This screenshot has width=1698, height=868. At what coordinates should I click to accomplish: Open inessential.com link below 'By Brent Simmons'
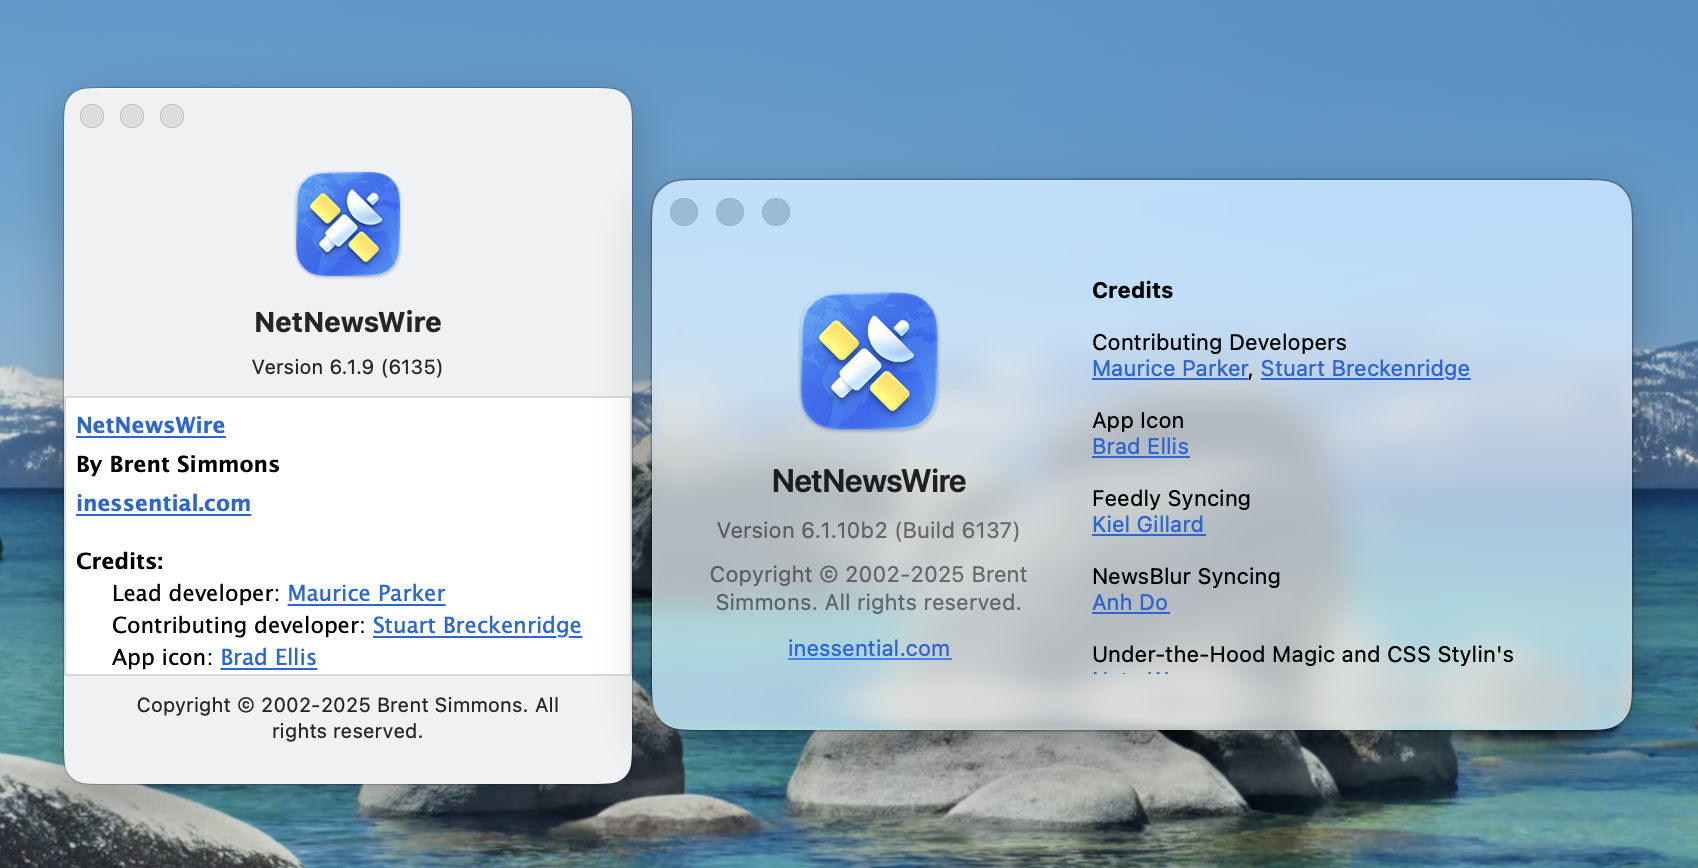point(164,503)
